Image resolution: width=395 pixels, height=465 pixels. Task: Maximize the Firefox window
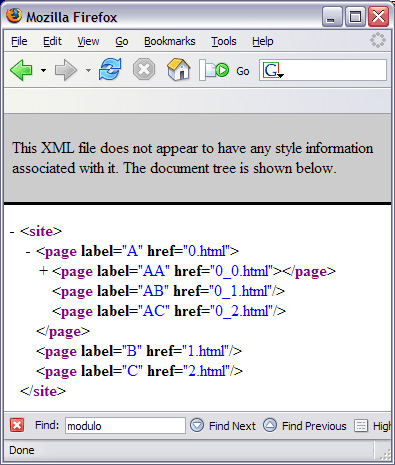pyautogui.click(x=355, y=16)
